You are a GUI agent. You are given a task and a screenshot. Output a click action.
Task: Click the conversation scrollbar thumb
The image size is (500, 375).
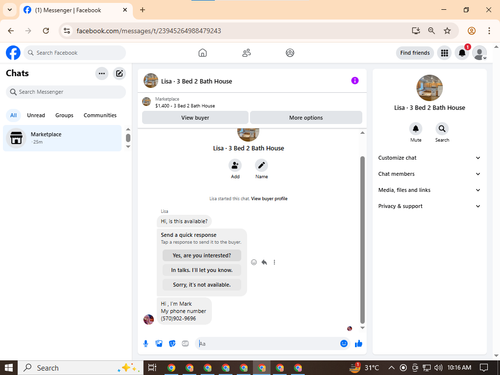362,240
